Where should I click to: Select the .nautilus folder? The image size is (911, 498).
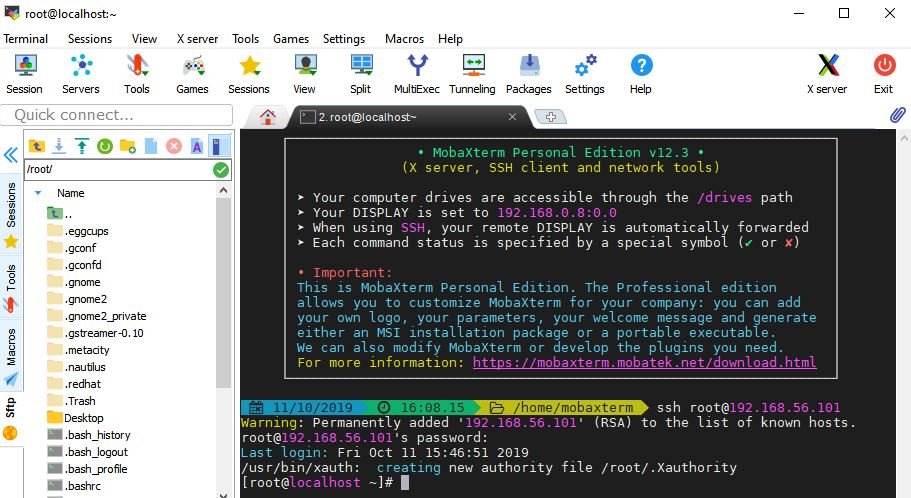point(77,367)
